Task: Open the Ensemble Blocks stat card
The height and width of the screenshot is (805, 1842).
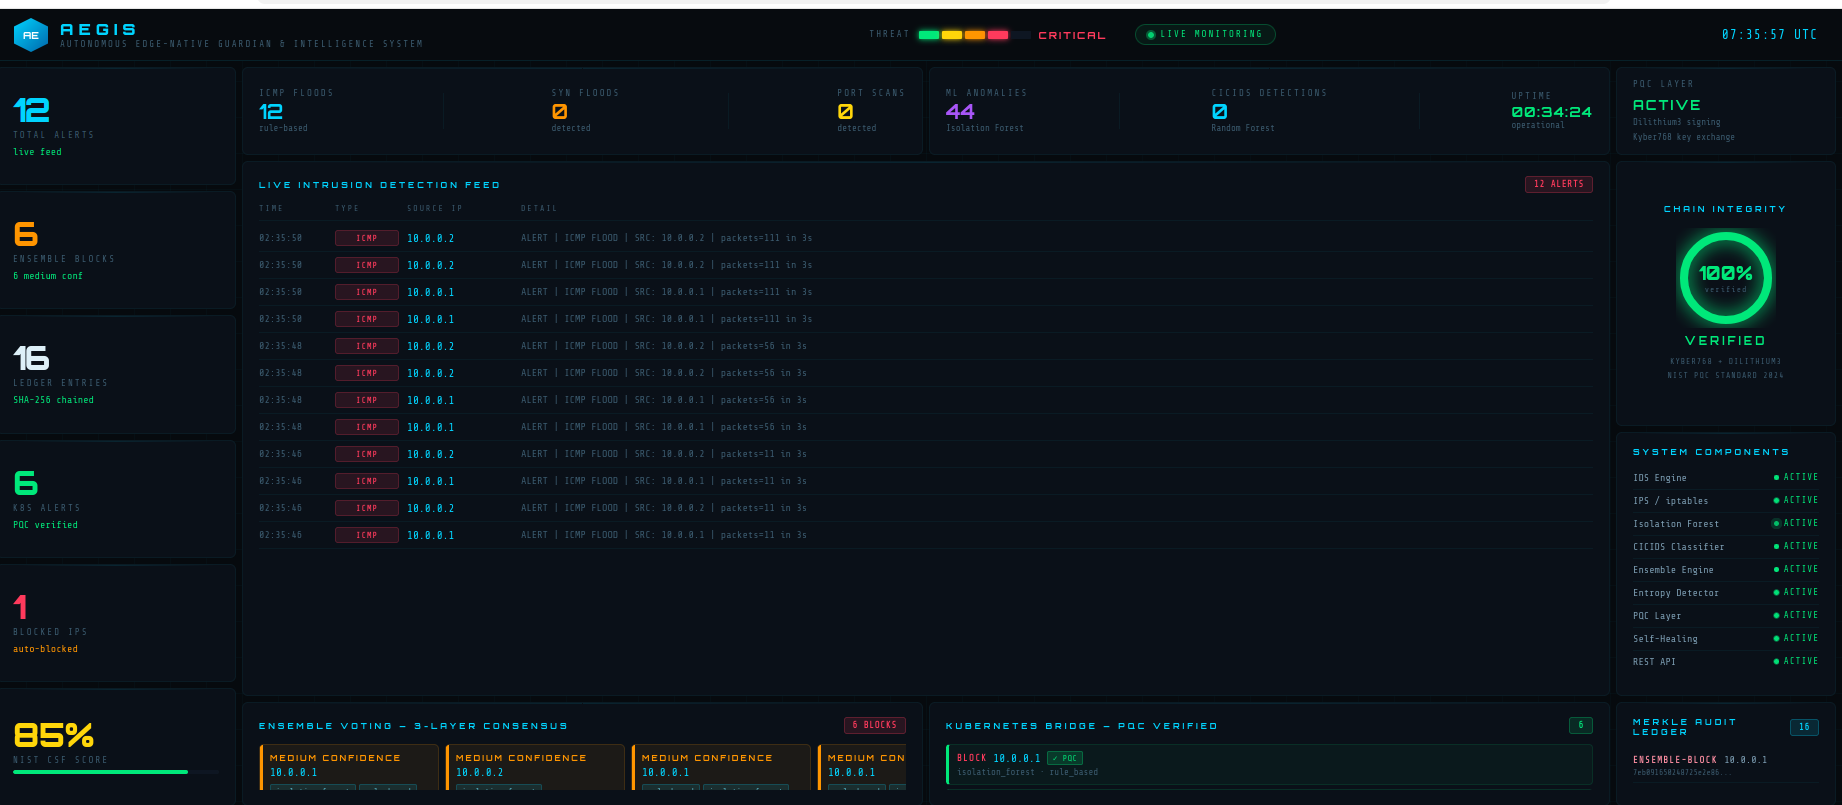Action: pyautogui.click(x=117, y=250)
